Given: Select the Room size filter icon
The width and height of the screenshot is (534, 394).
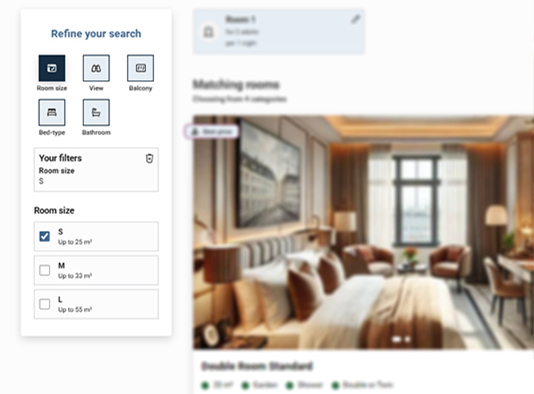Looking at the screenshot, I should point(52,68).
